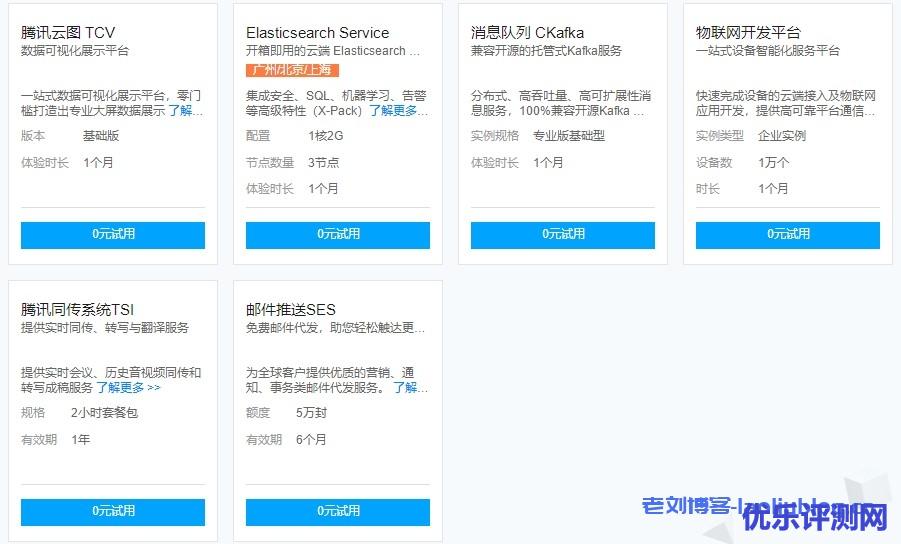Click the truncated CKafka description text

(561, 103)
